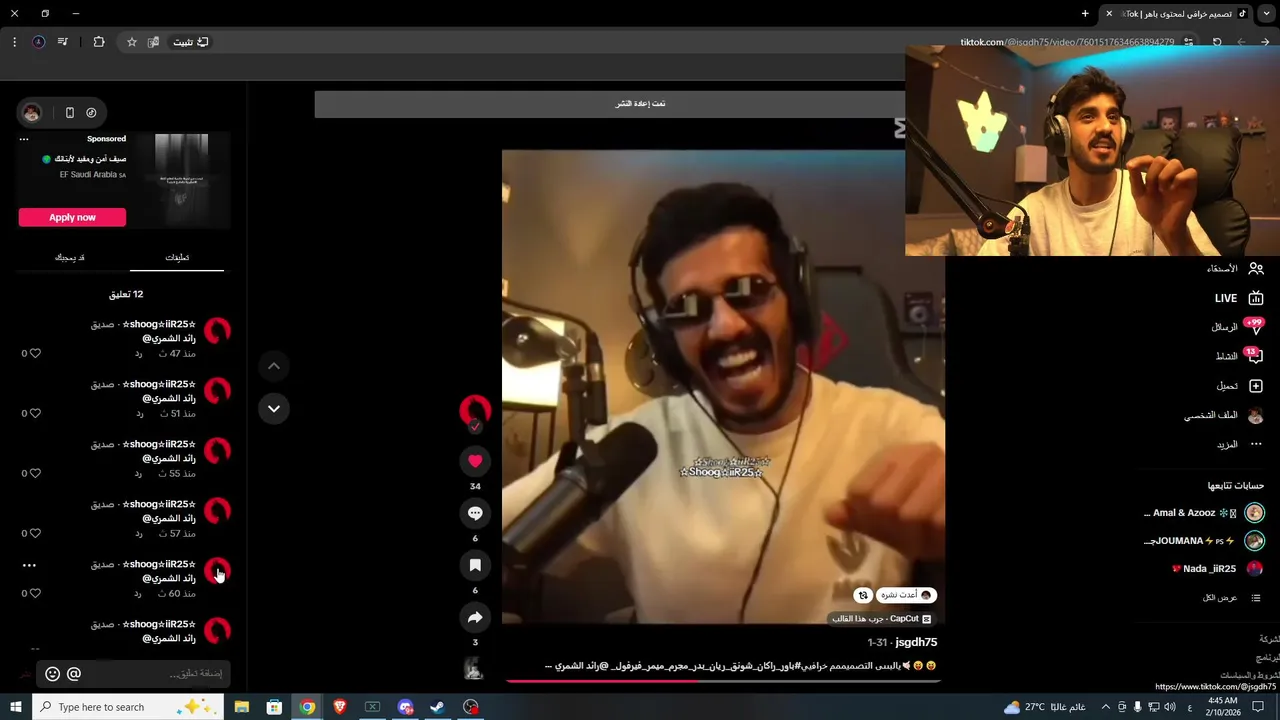Go to previous video with up chevron
This screenshot has width=1280, height=720.
tap(274, 366)
